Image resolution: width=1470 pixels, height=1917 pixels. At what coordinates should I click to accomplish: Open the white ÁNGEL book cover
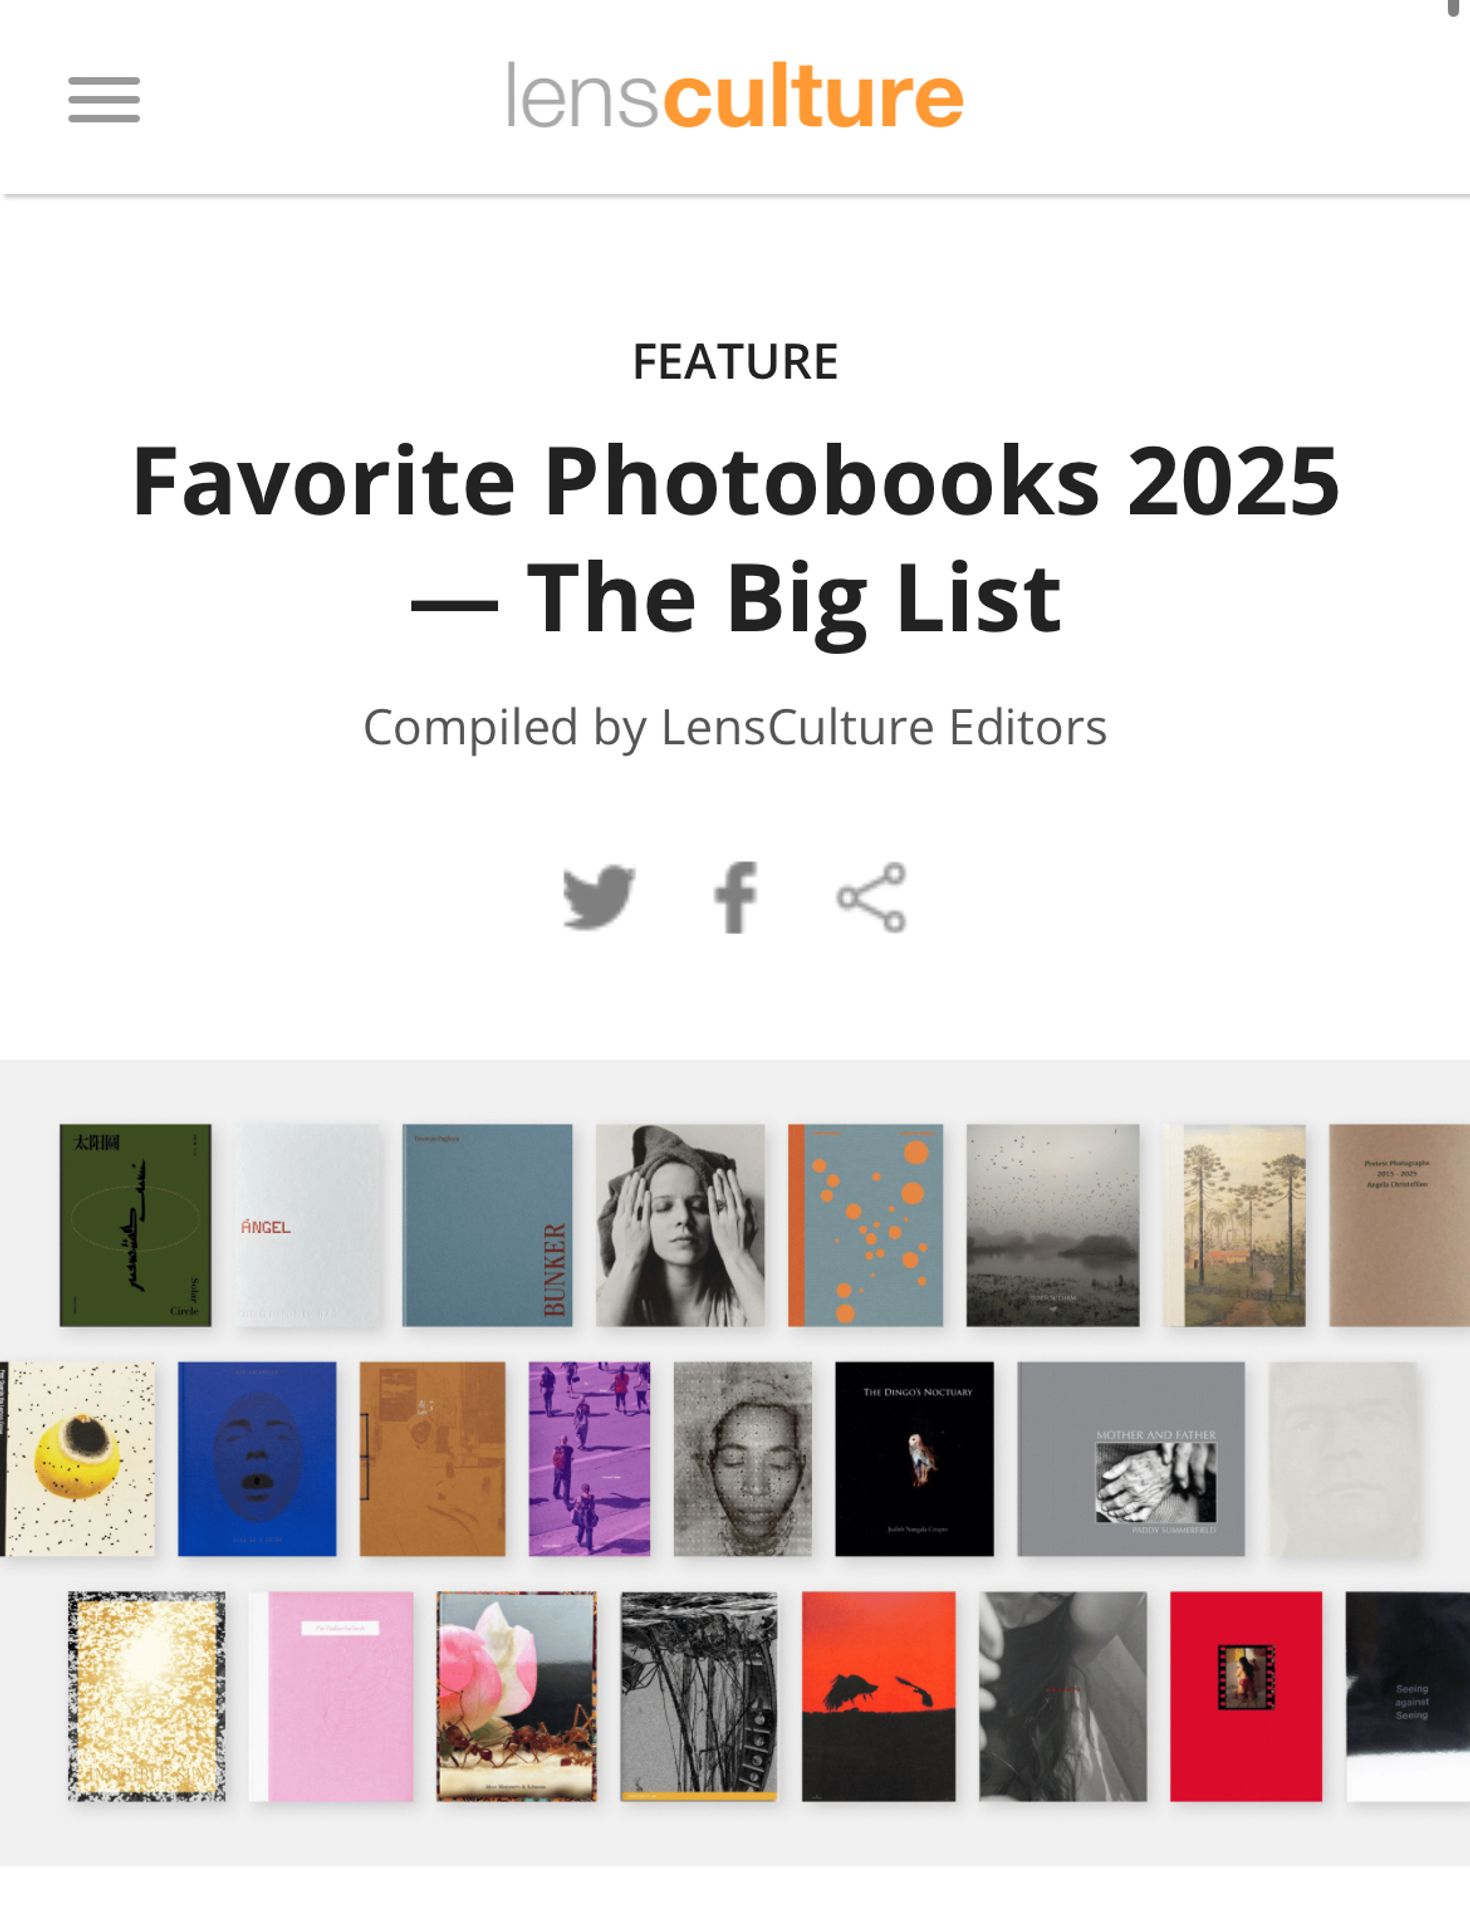coord(308,1225)
